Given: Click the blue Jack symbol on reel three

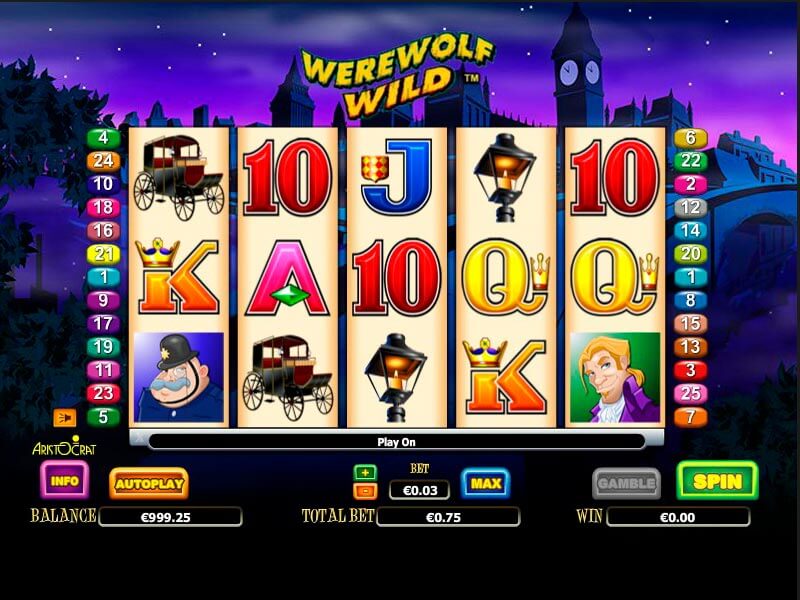Looking at the screenshot, I should click(396, 177).
